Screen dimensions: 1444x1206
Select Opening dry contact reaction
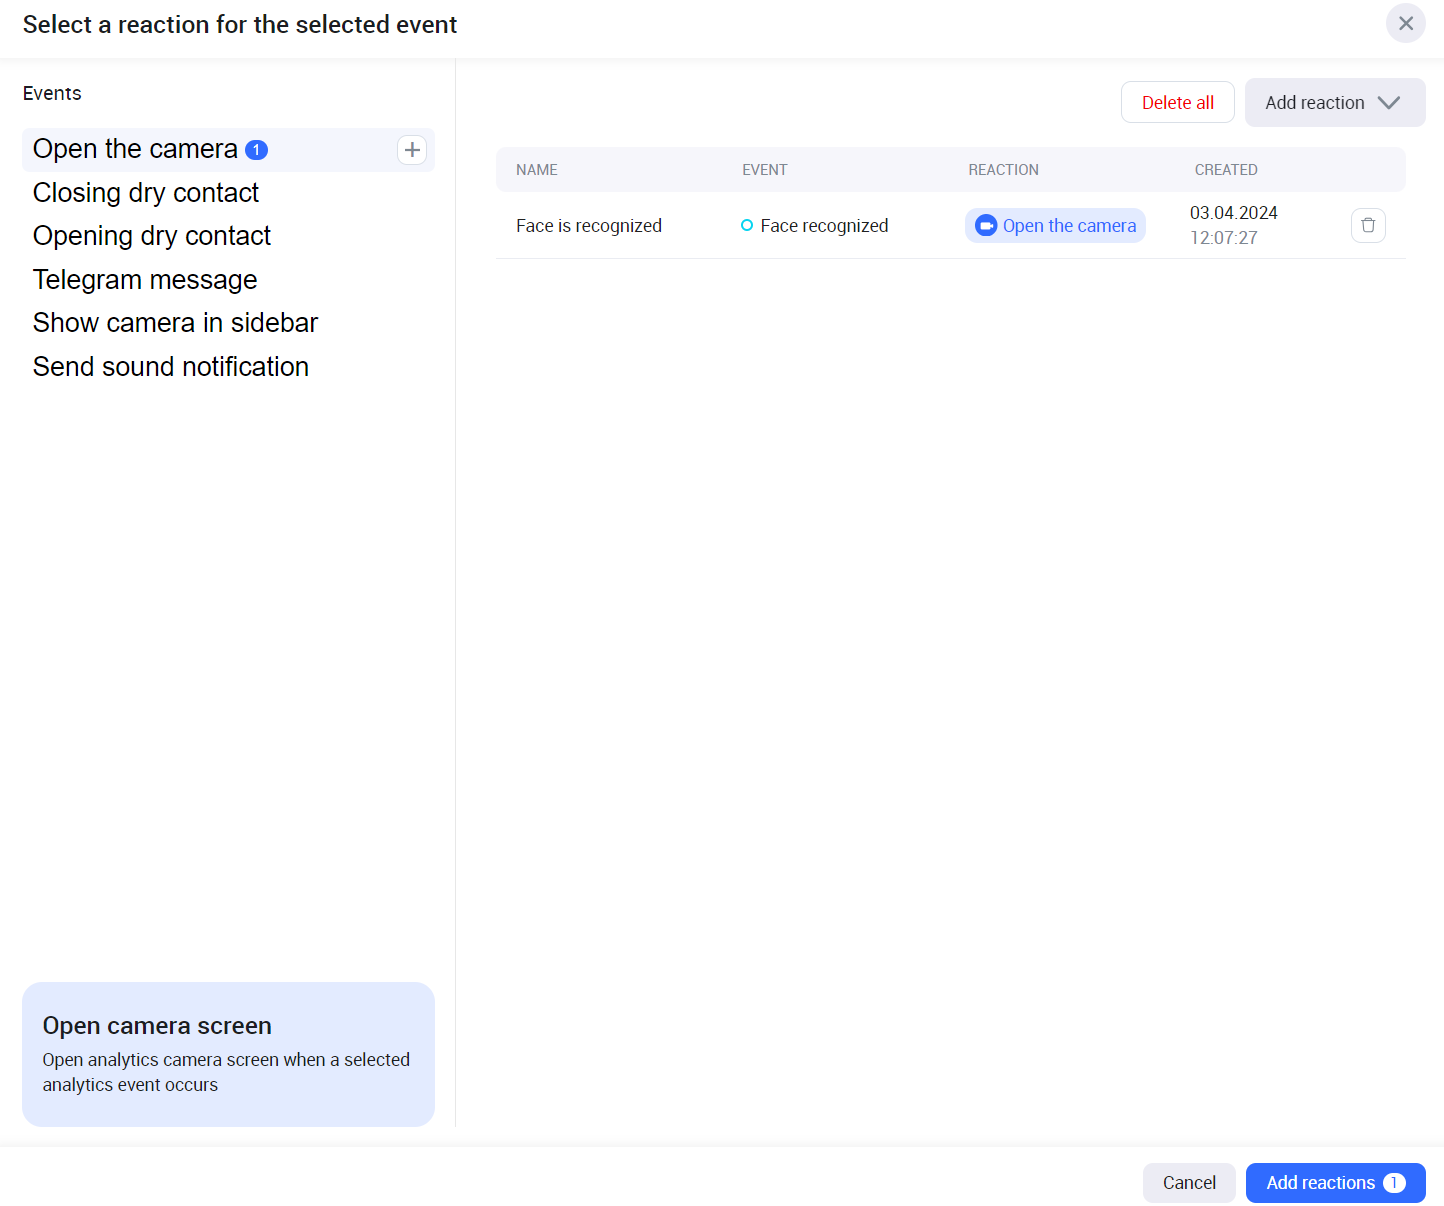tap(152, 236)
